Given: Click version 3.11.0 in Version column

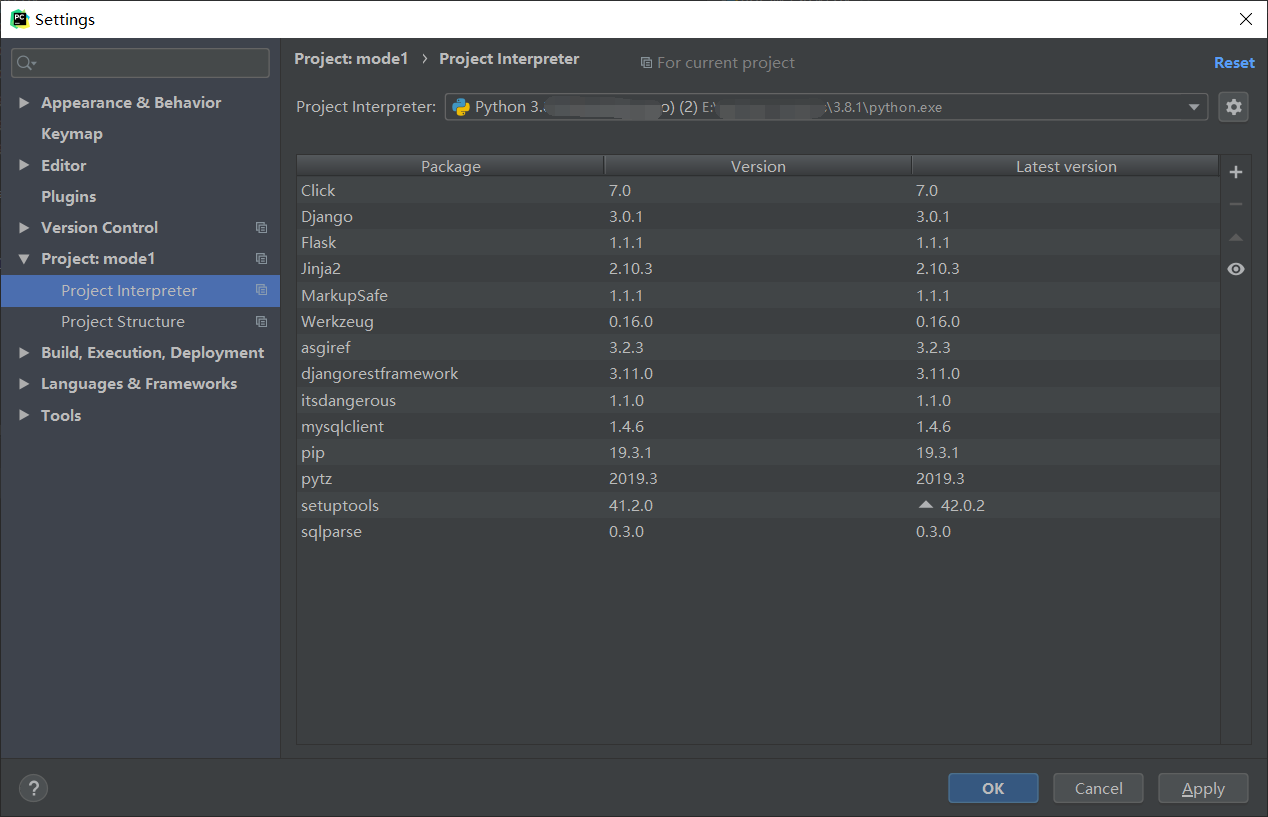Looking at the screenshot, I should [x=631, y=374].
